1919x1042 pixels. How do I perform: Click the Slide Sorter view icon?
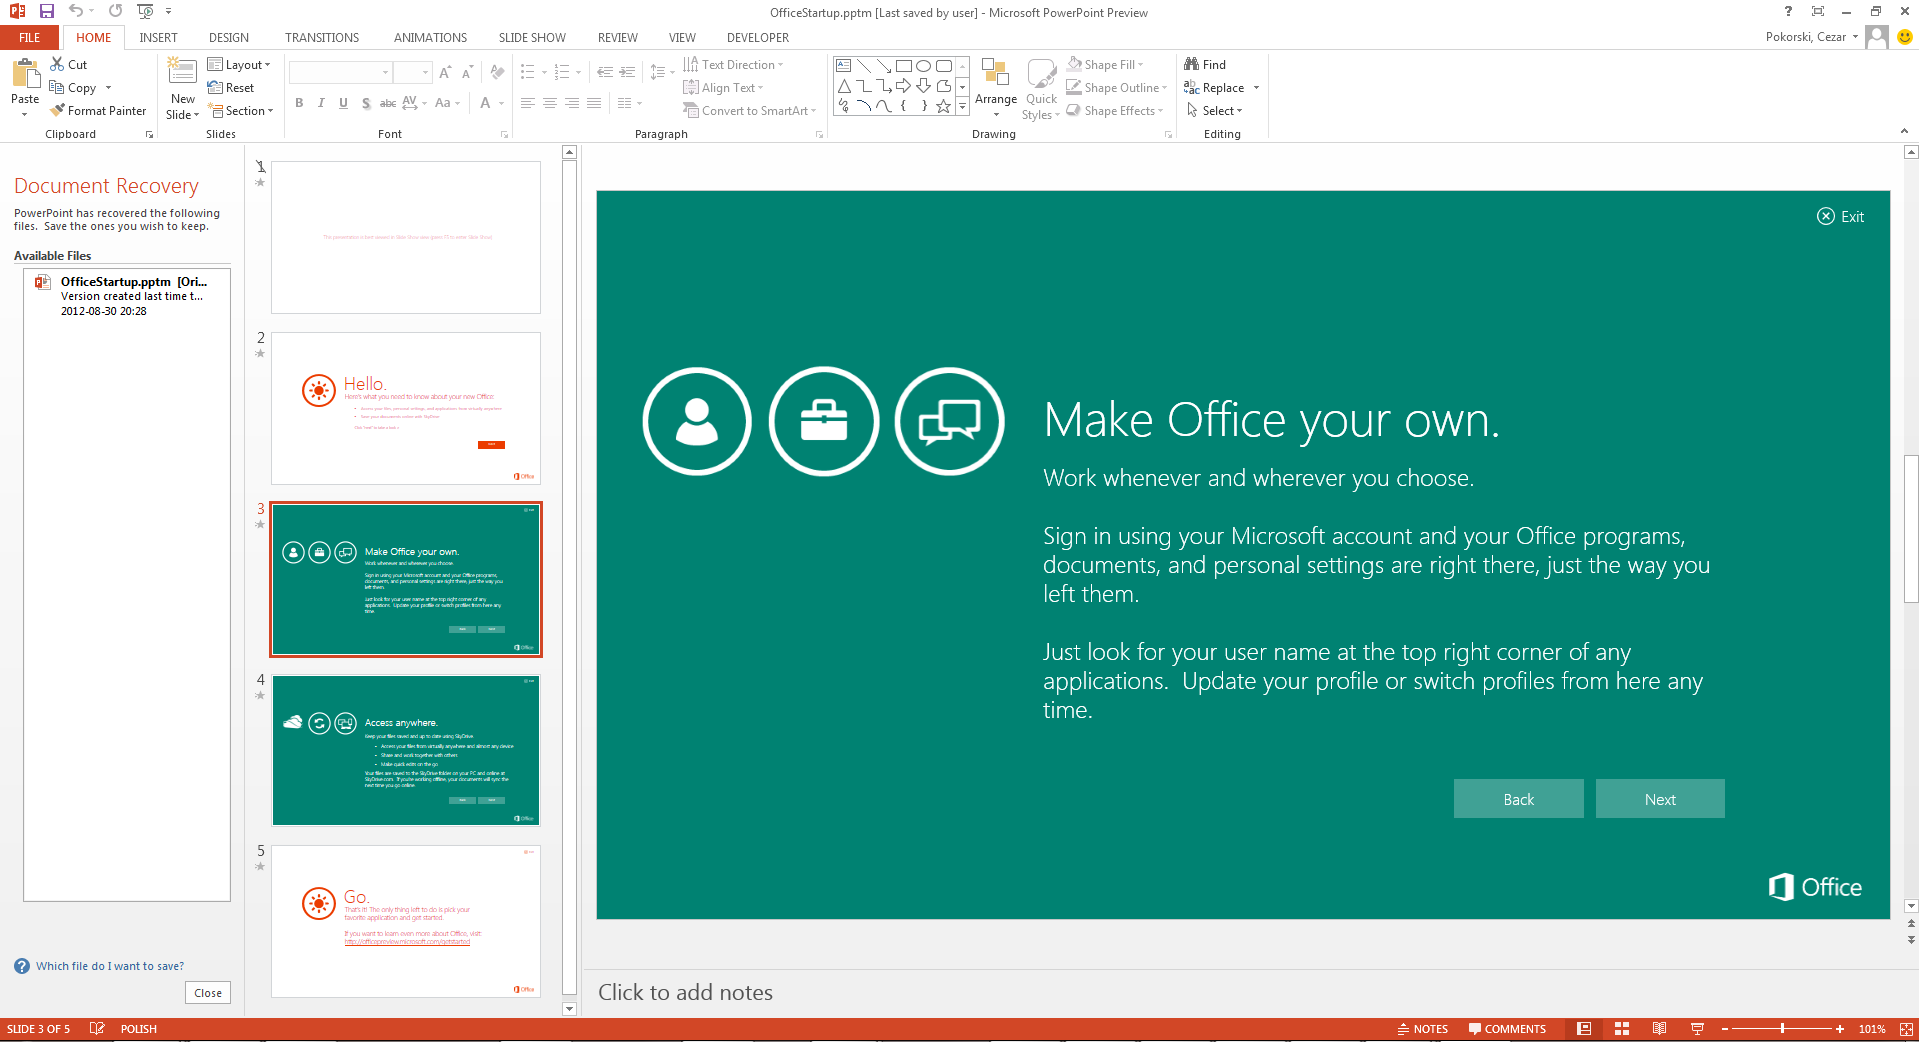(x=1622, y=1029)
